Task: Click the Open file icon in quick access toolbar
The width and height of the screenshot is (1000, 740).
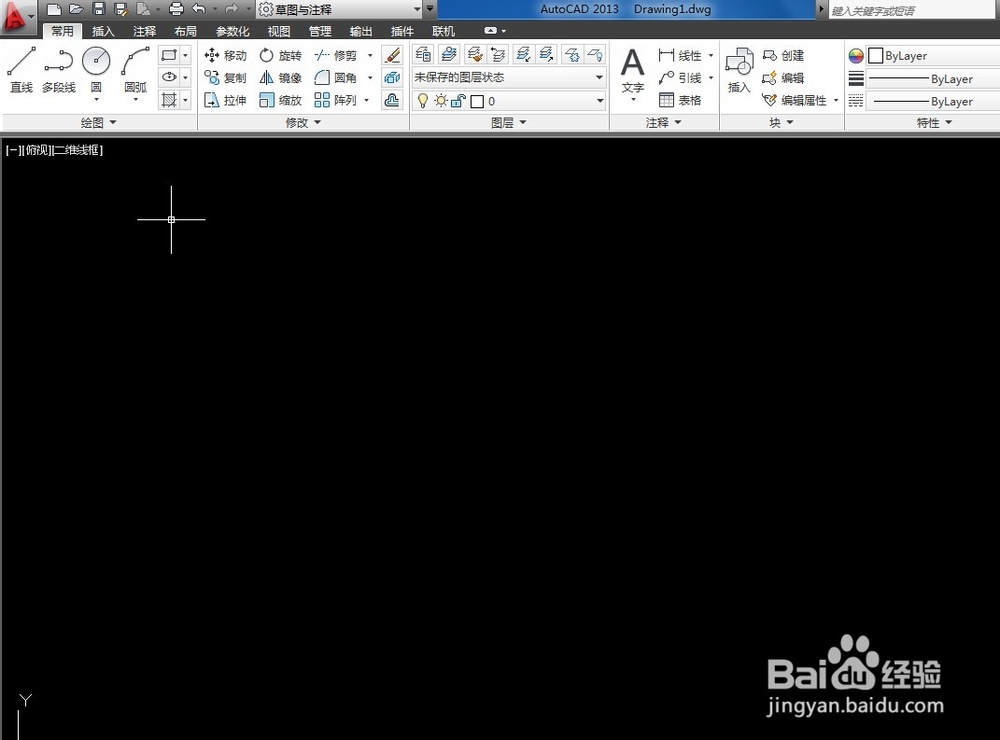Action: (x=77, y=9)
